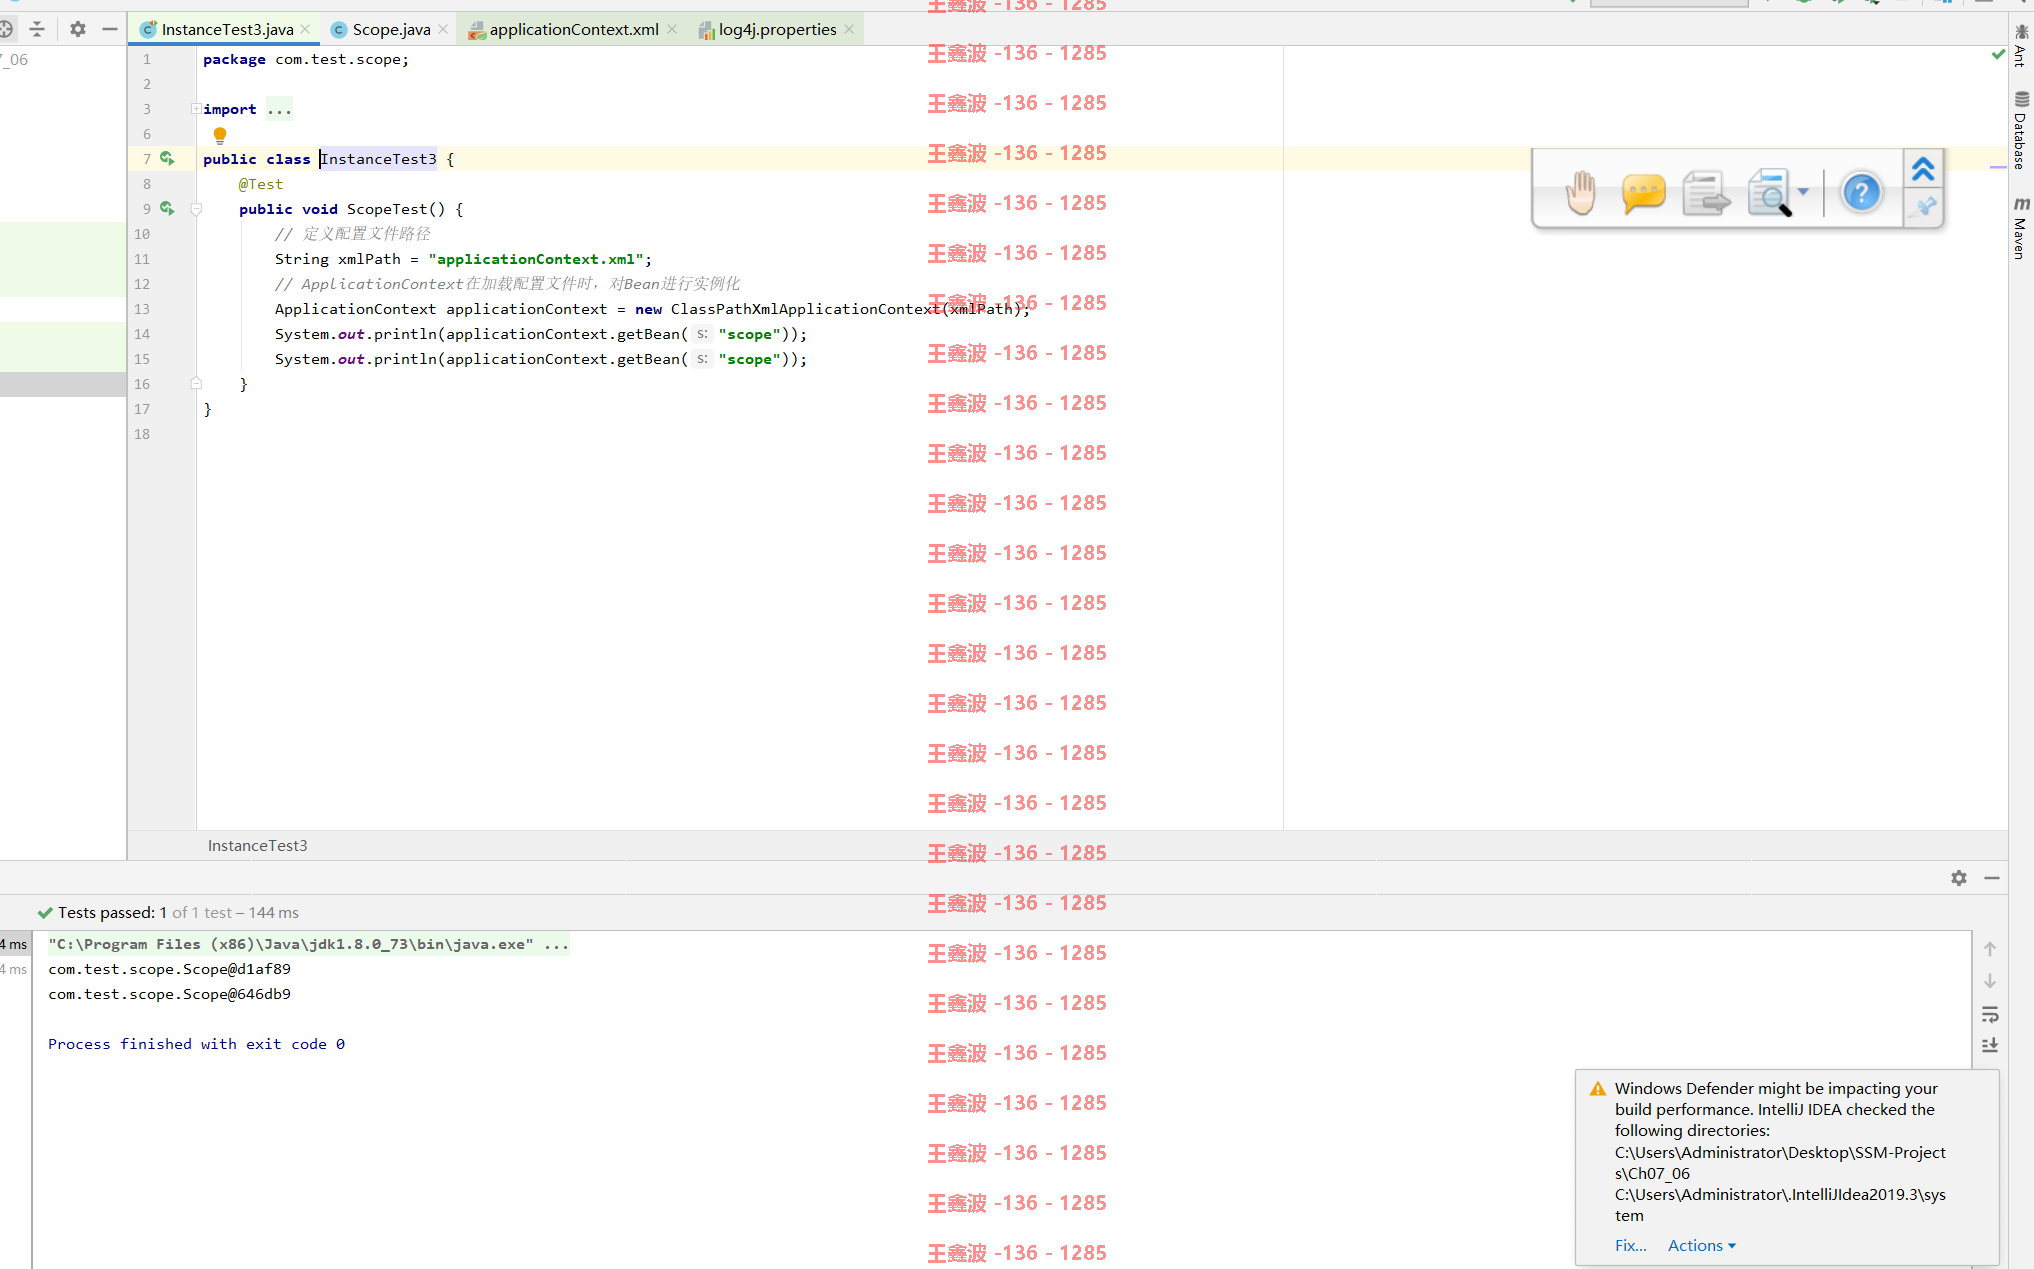Toggle soft-wrap in console output
The height and width of the screenshot is (1269, 2034).
[x=1990, y=1014]
